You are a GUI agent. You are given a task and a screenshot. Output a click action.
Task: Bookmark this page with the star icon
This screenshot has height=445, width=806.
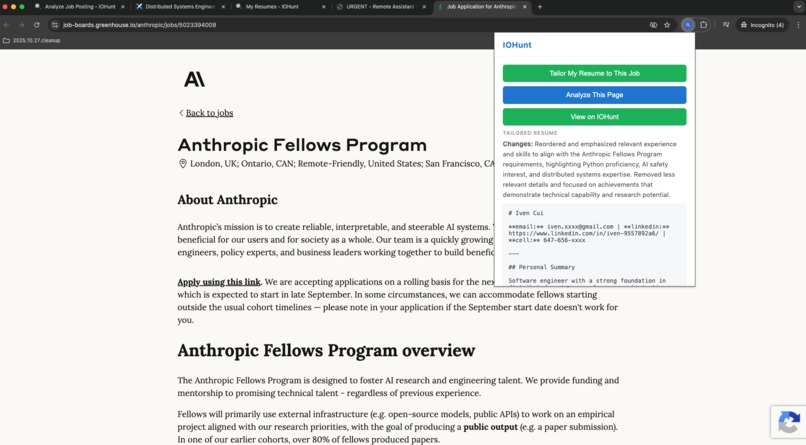click(667, 25)
